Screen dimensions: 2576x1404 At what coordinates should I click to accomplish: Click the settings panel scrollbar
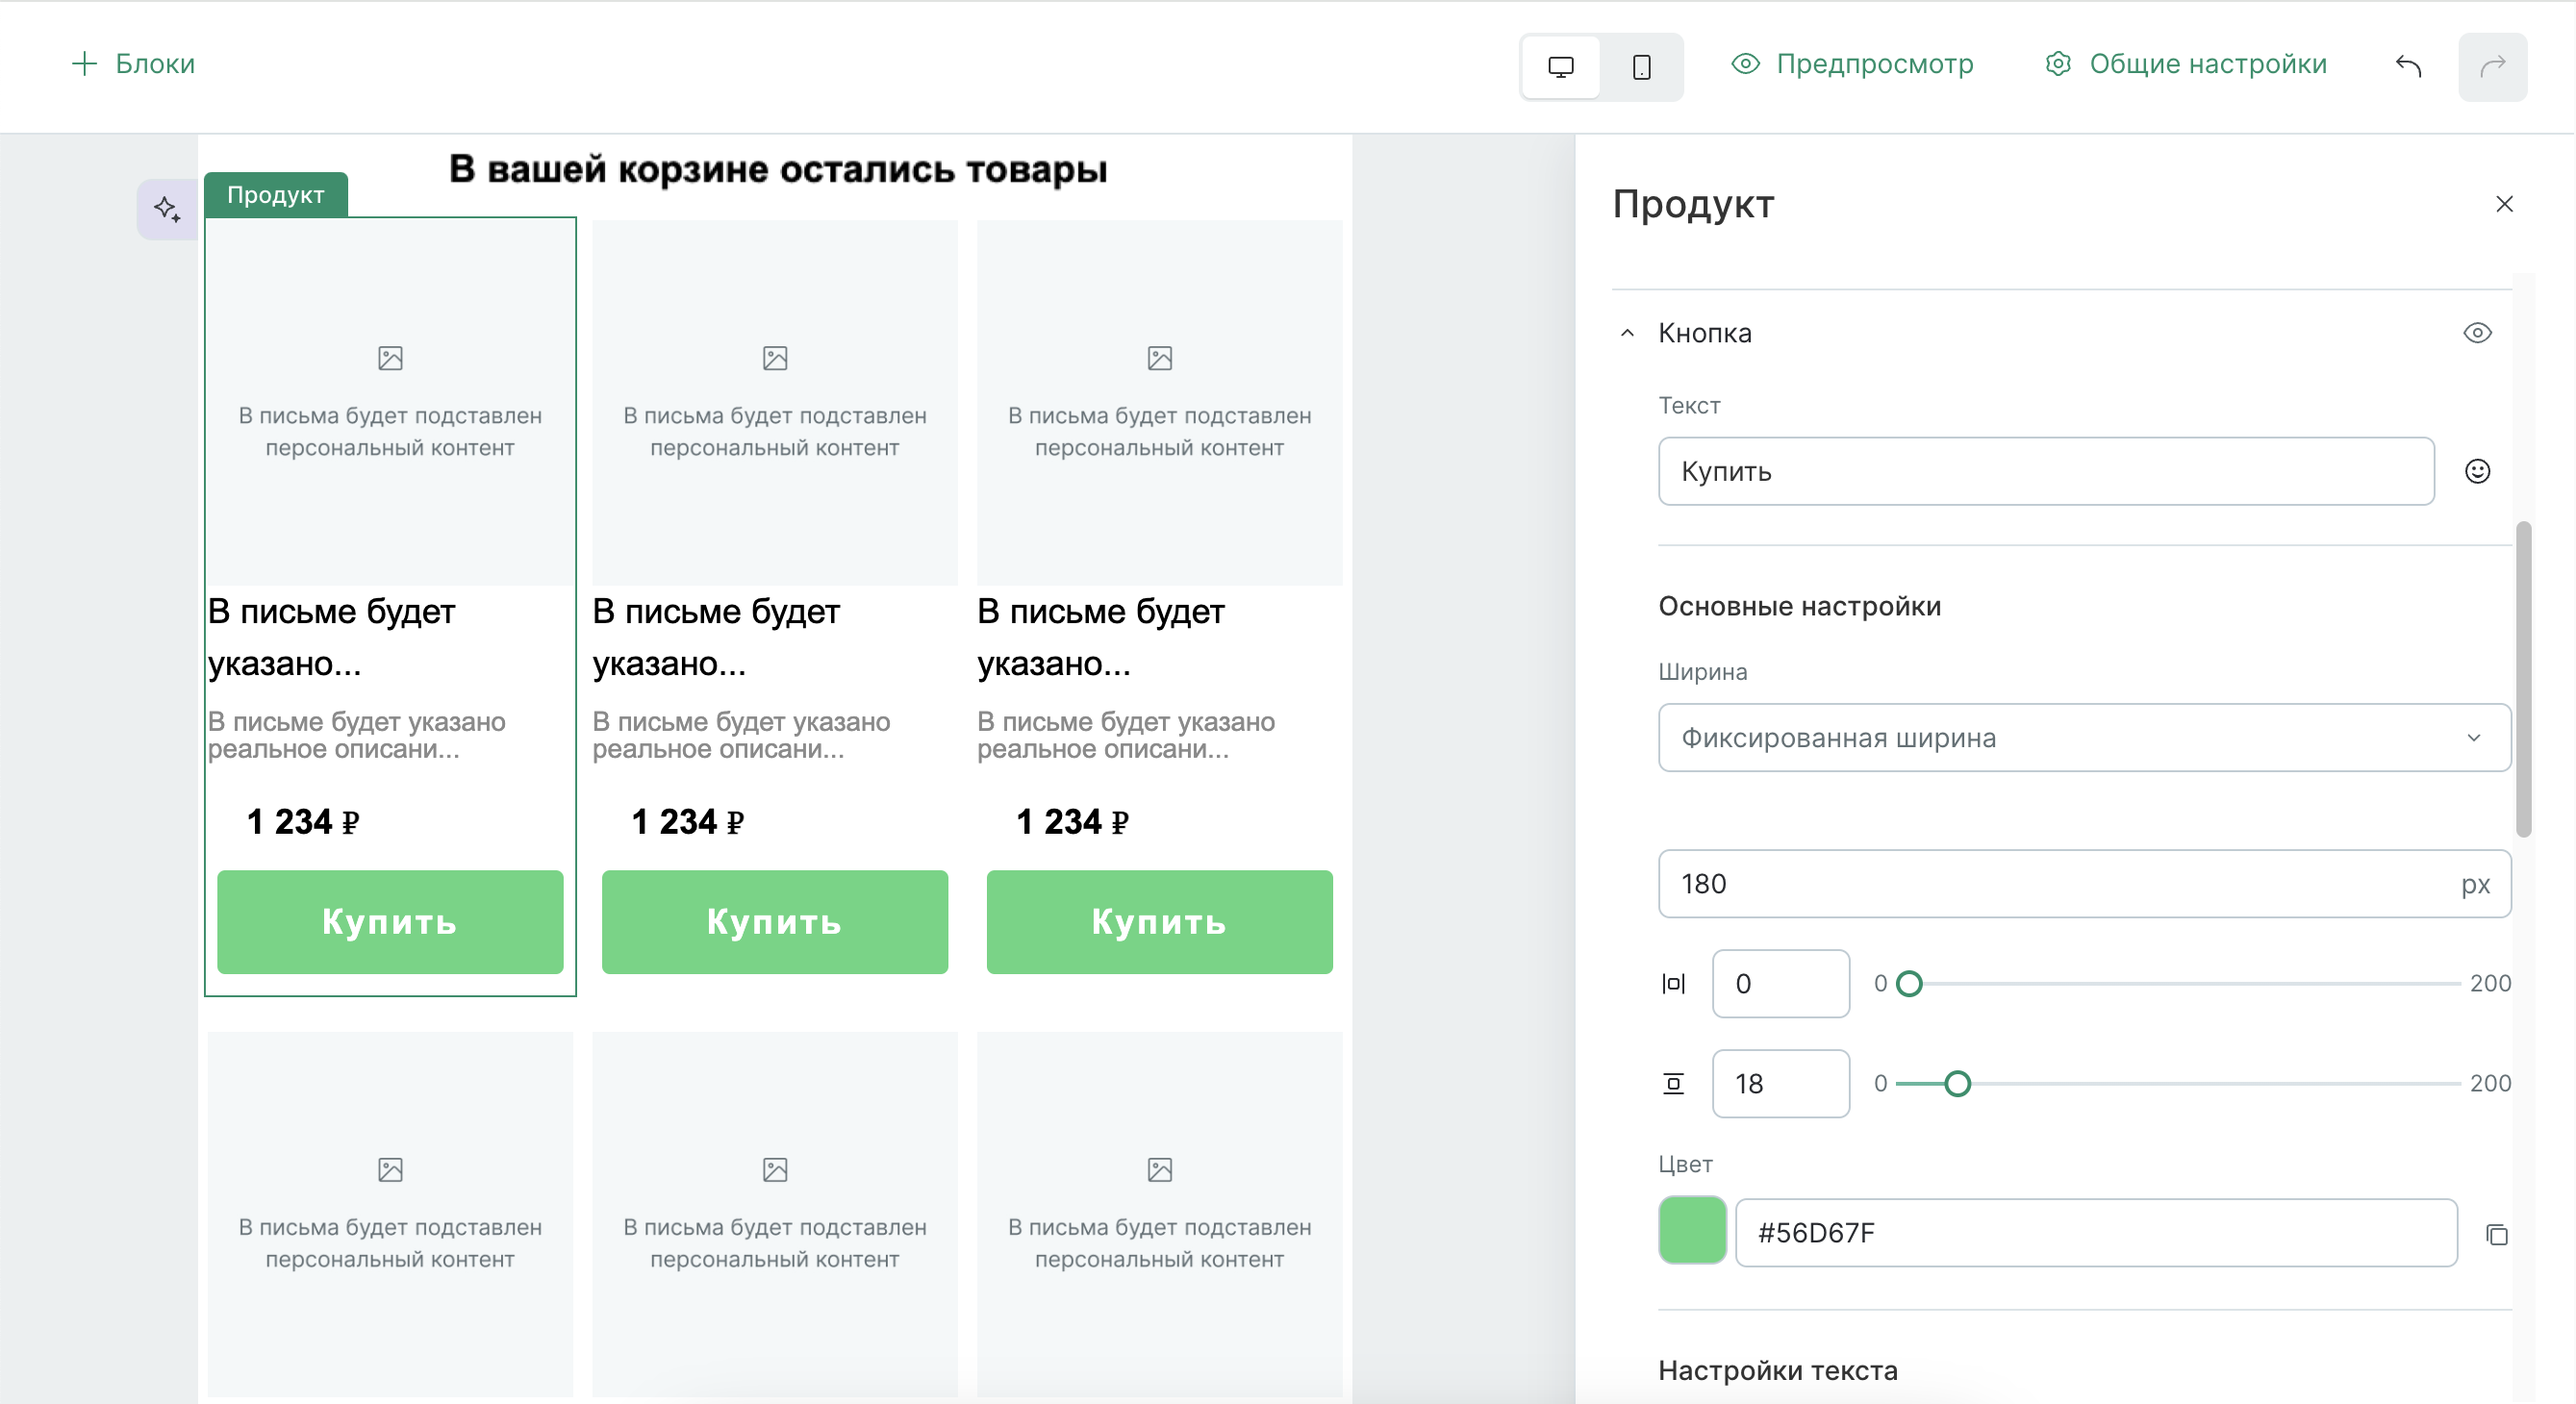(2524, 680)
